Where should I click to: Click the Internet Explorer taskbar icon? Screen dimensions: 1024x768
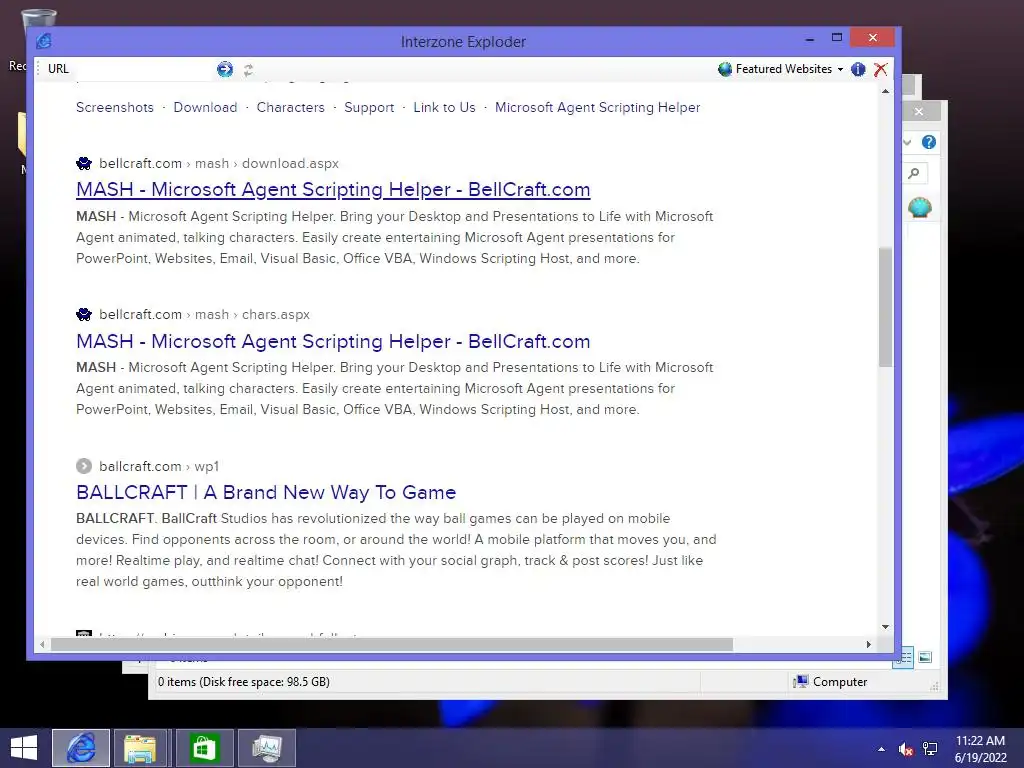coord(81,748)
